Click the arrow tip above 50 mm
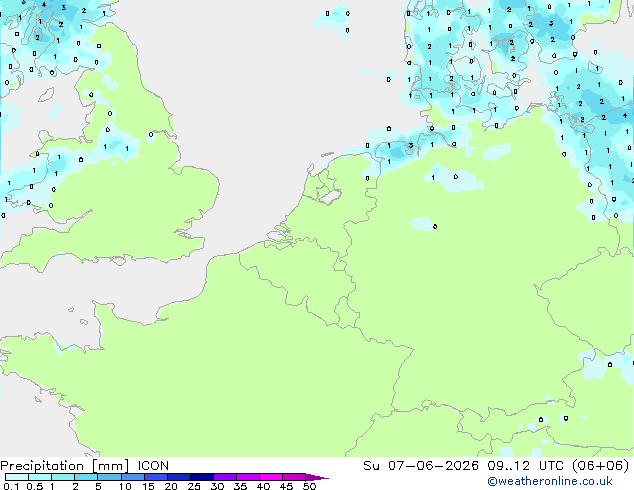Viewport: 634px width, 490px height. (x=317, y=477)
